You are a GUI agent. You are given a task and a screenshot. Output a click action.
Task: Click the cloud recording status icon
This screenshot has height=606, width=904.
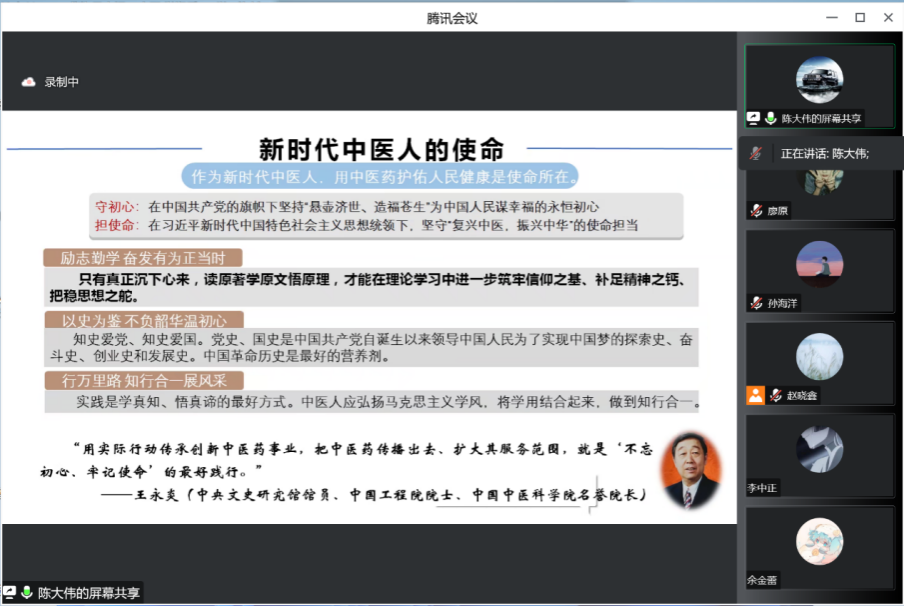click(28, 82)
